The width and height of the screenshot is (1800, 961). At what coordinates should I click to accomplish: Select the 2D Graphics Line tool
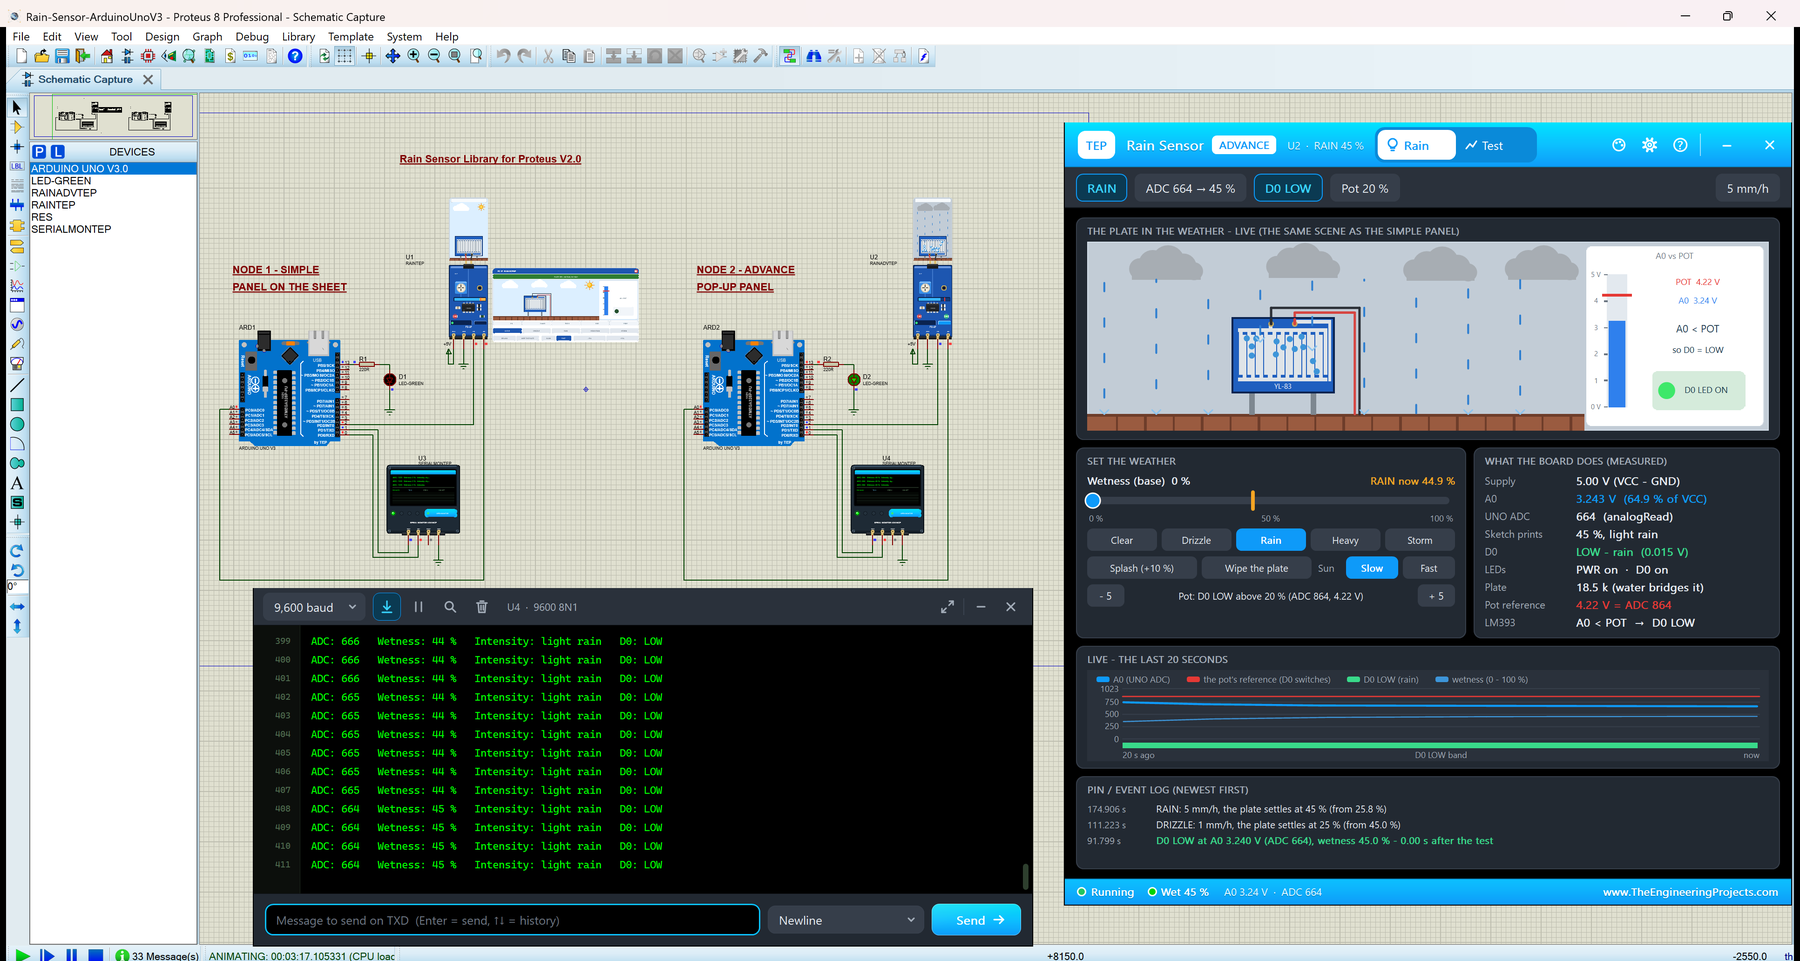coord(17,385)
